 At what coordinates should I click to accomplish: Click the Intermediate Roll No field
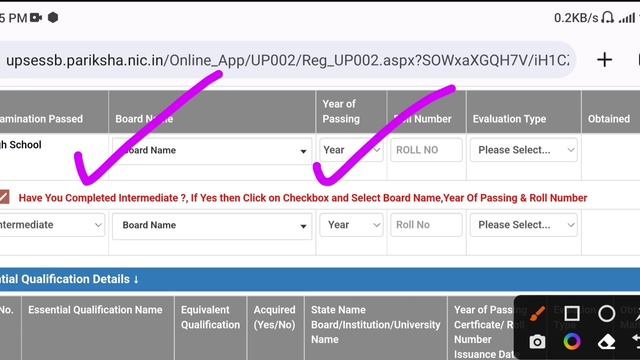click(x=426, y=224)
